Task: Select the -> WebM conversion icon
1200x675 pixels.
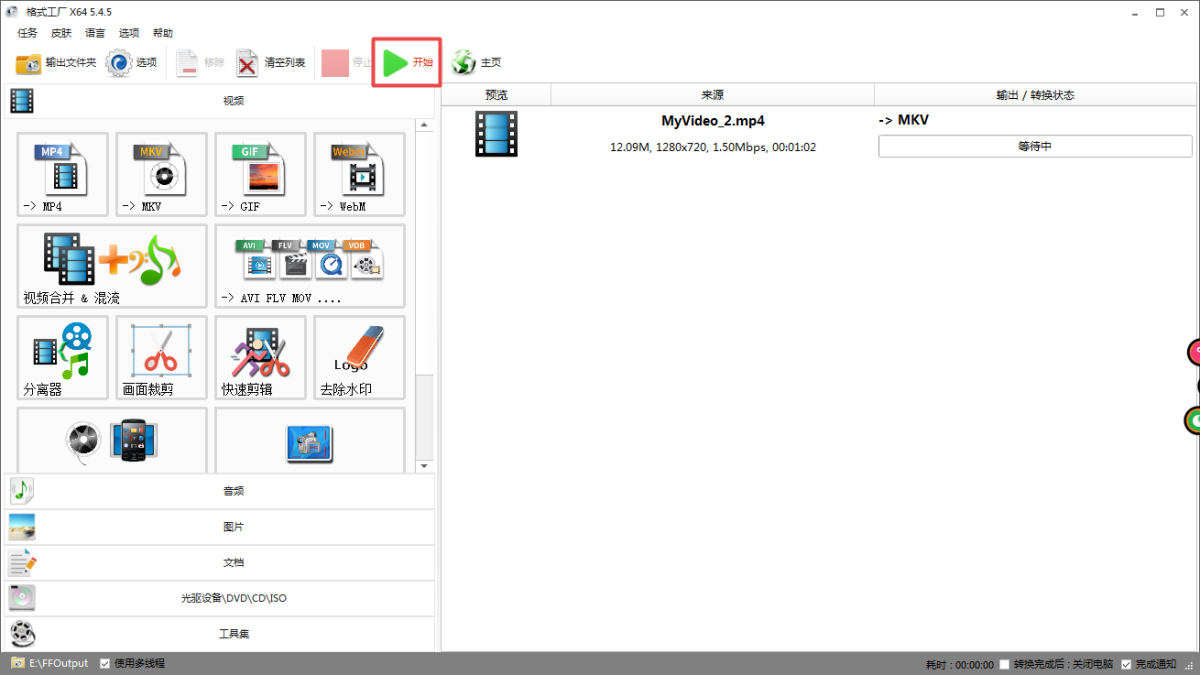Action: 360,174
